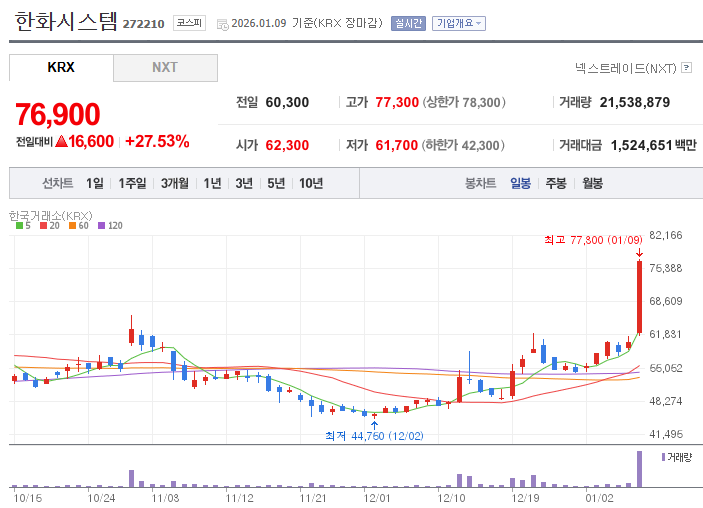
Task: Click the 12/01 date axis label
Action: tap(377, 498)
